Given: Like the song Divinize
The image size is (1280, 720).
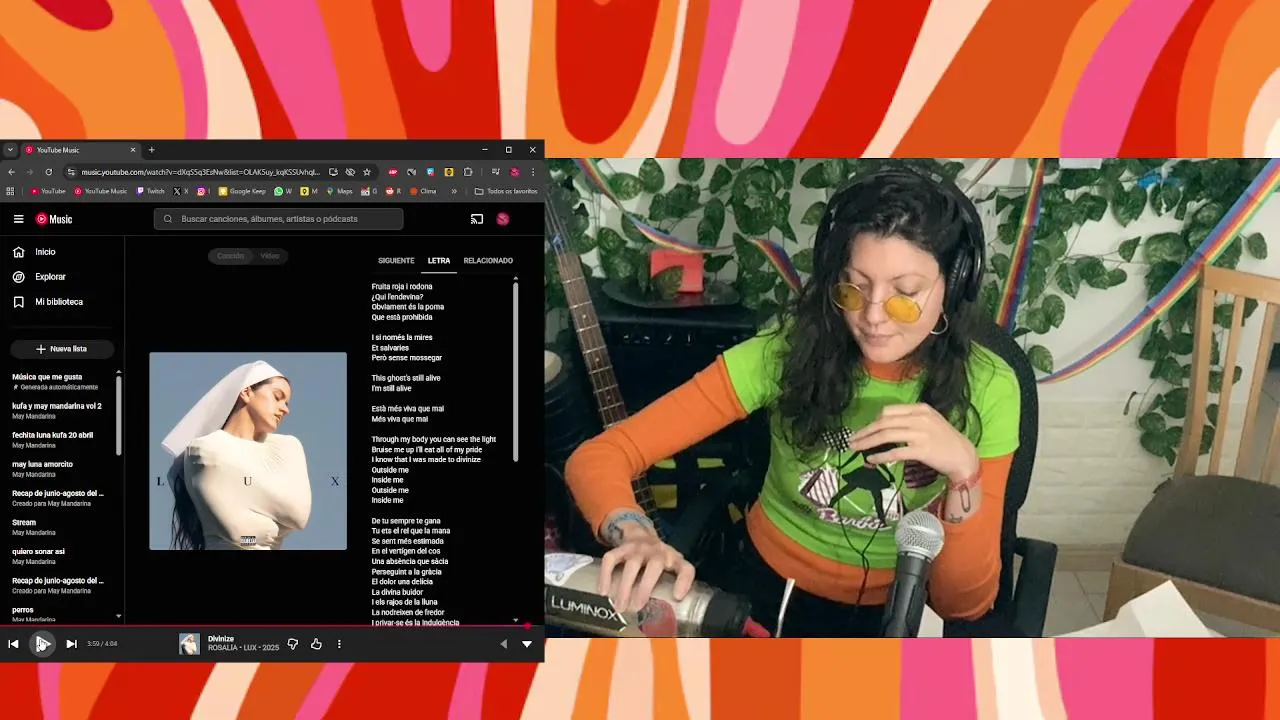Looking at the screenshot, I should tap(316, 644).
